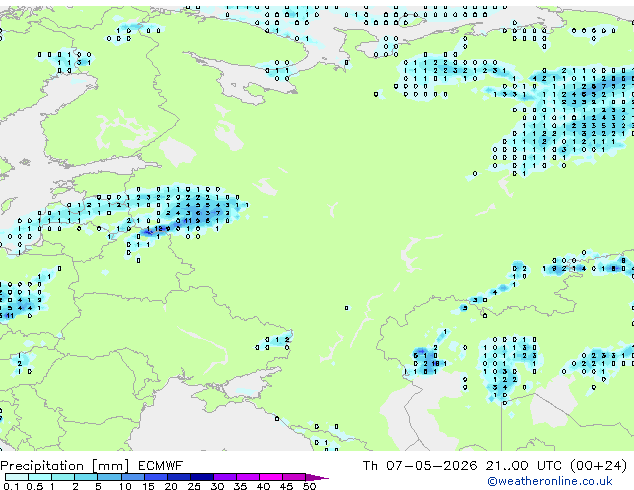The width and height of the screenshot is (634, 490).
Task: Click the 10–15 mm legend color swatch
Action: point(133,477)
